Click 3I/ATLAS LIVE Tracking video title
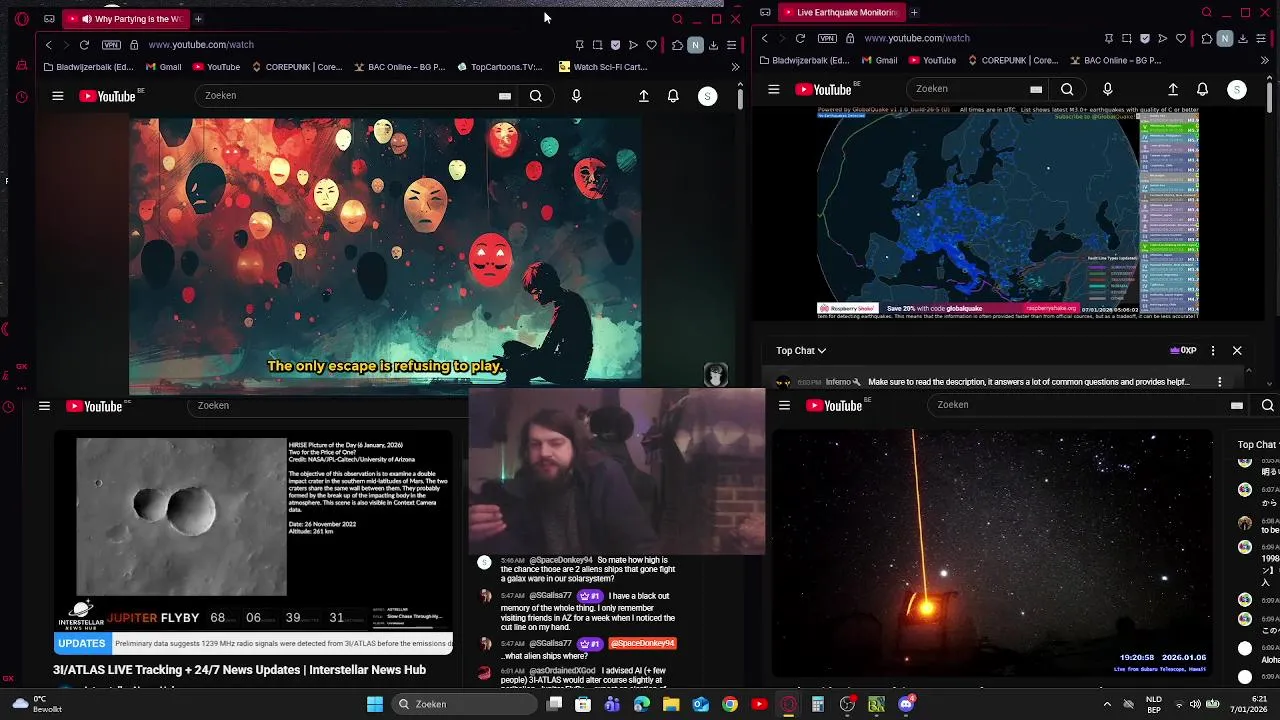 click(x=239, y=670)
